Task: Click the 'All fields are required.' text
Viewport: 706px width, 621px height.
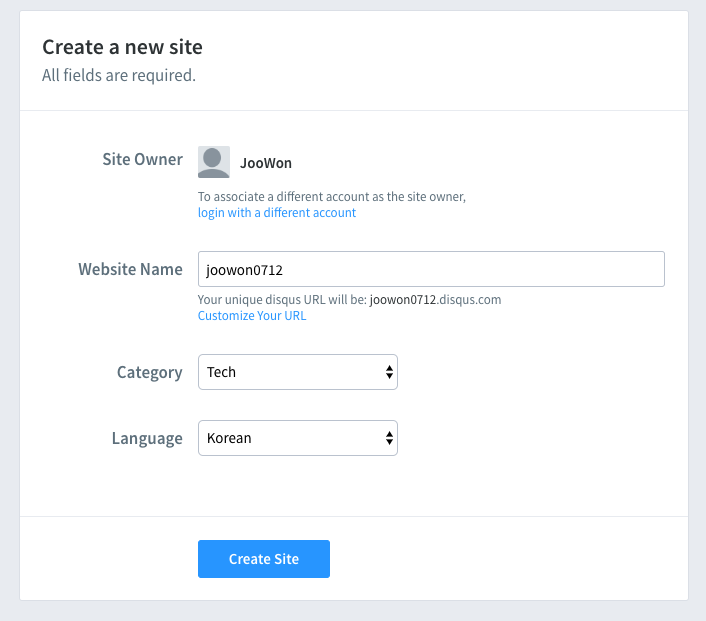Action: tap(119, 75)
